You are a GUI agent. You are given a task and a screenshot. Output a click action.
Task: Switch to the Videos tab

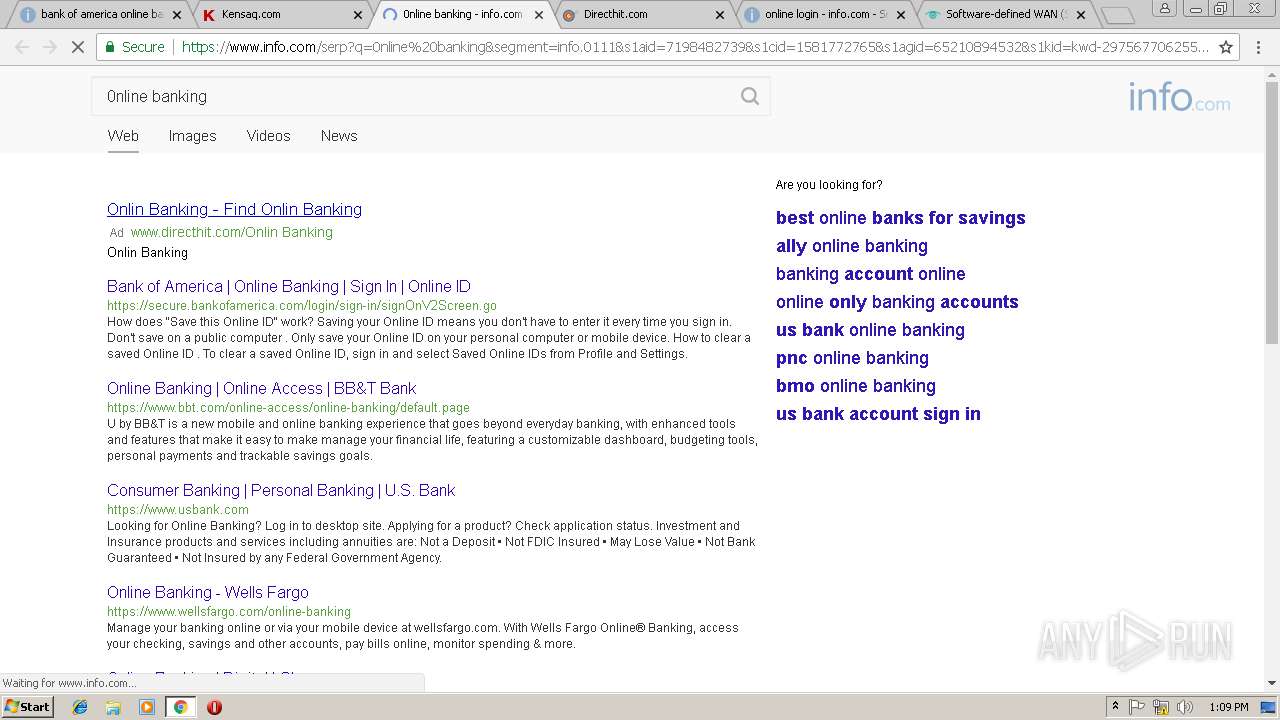click(x=268, y=136)
